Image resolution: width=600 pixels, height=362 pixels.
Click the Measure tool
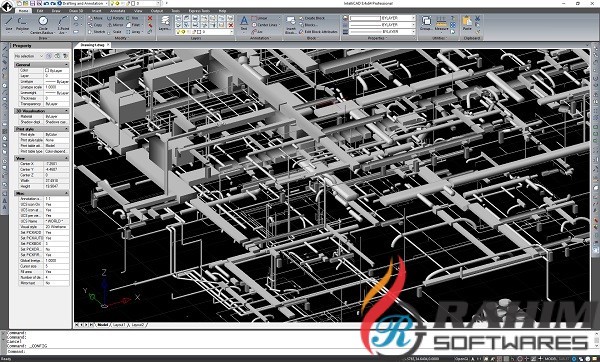click(441, 23)
